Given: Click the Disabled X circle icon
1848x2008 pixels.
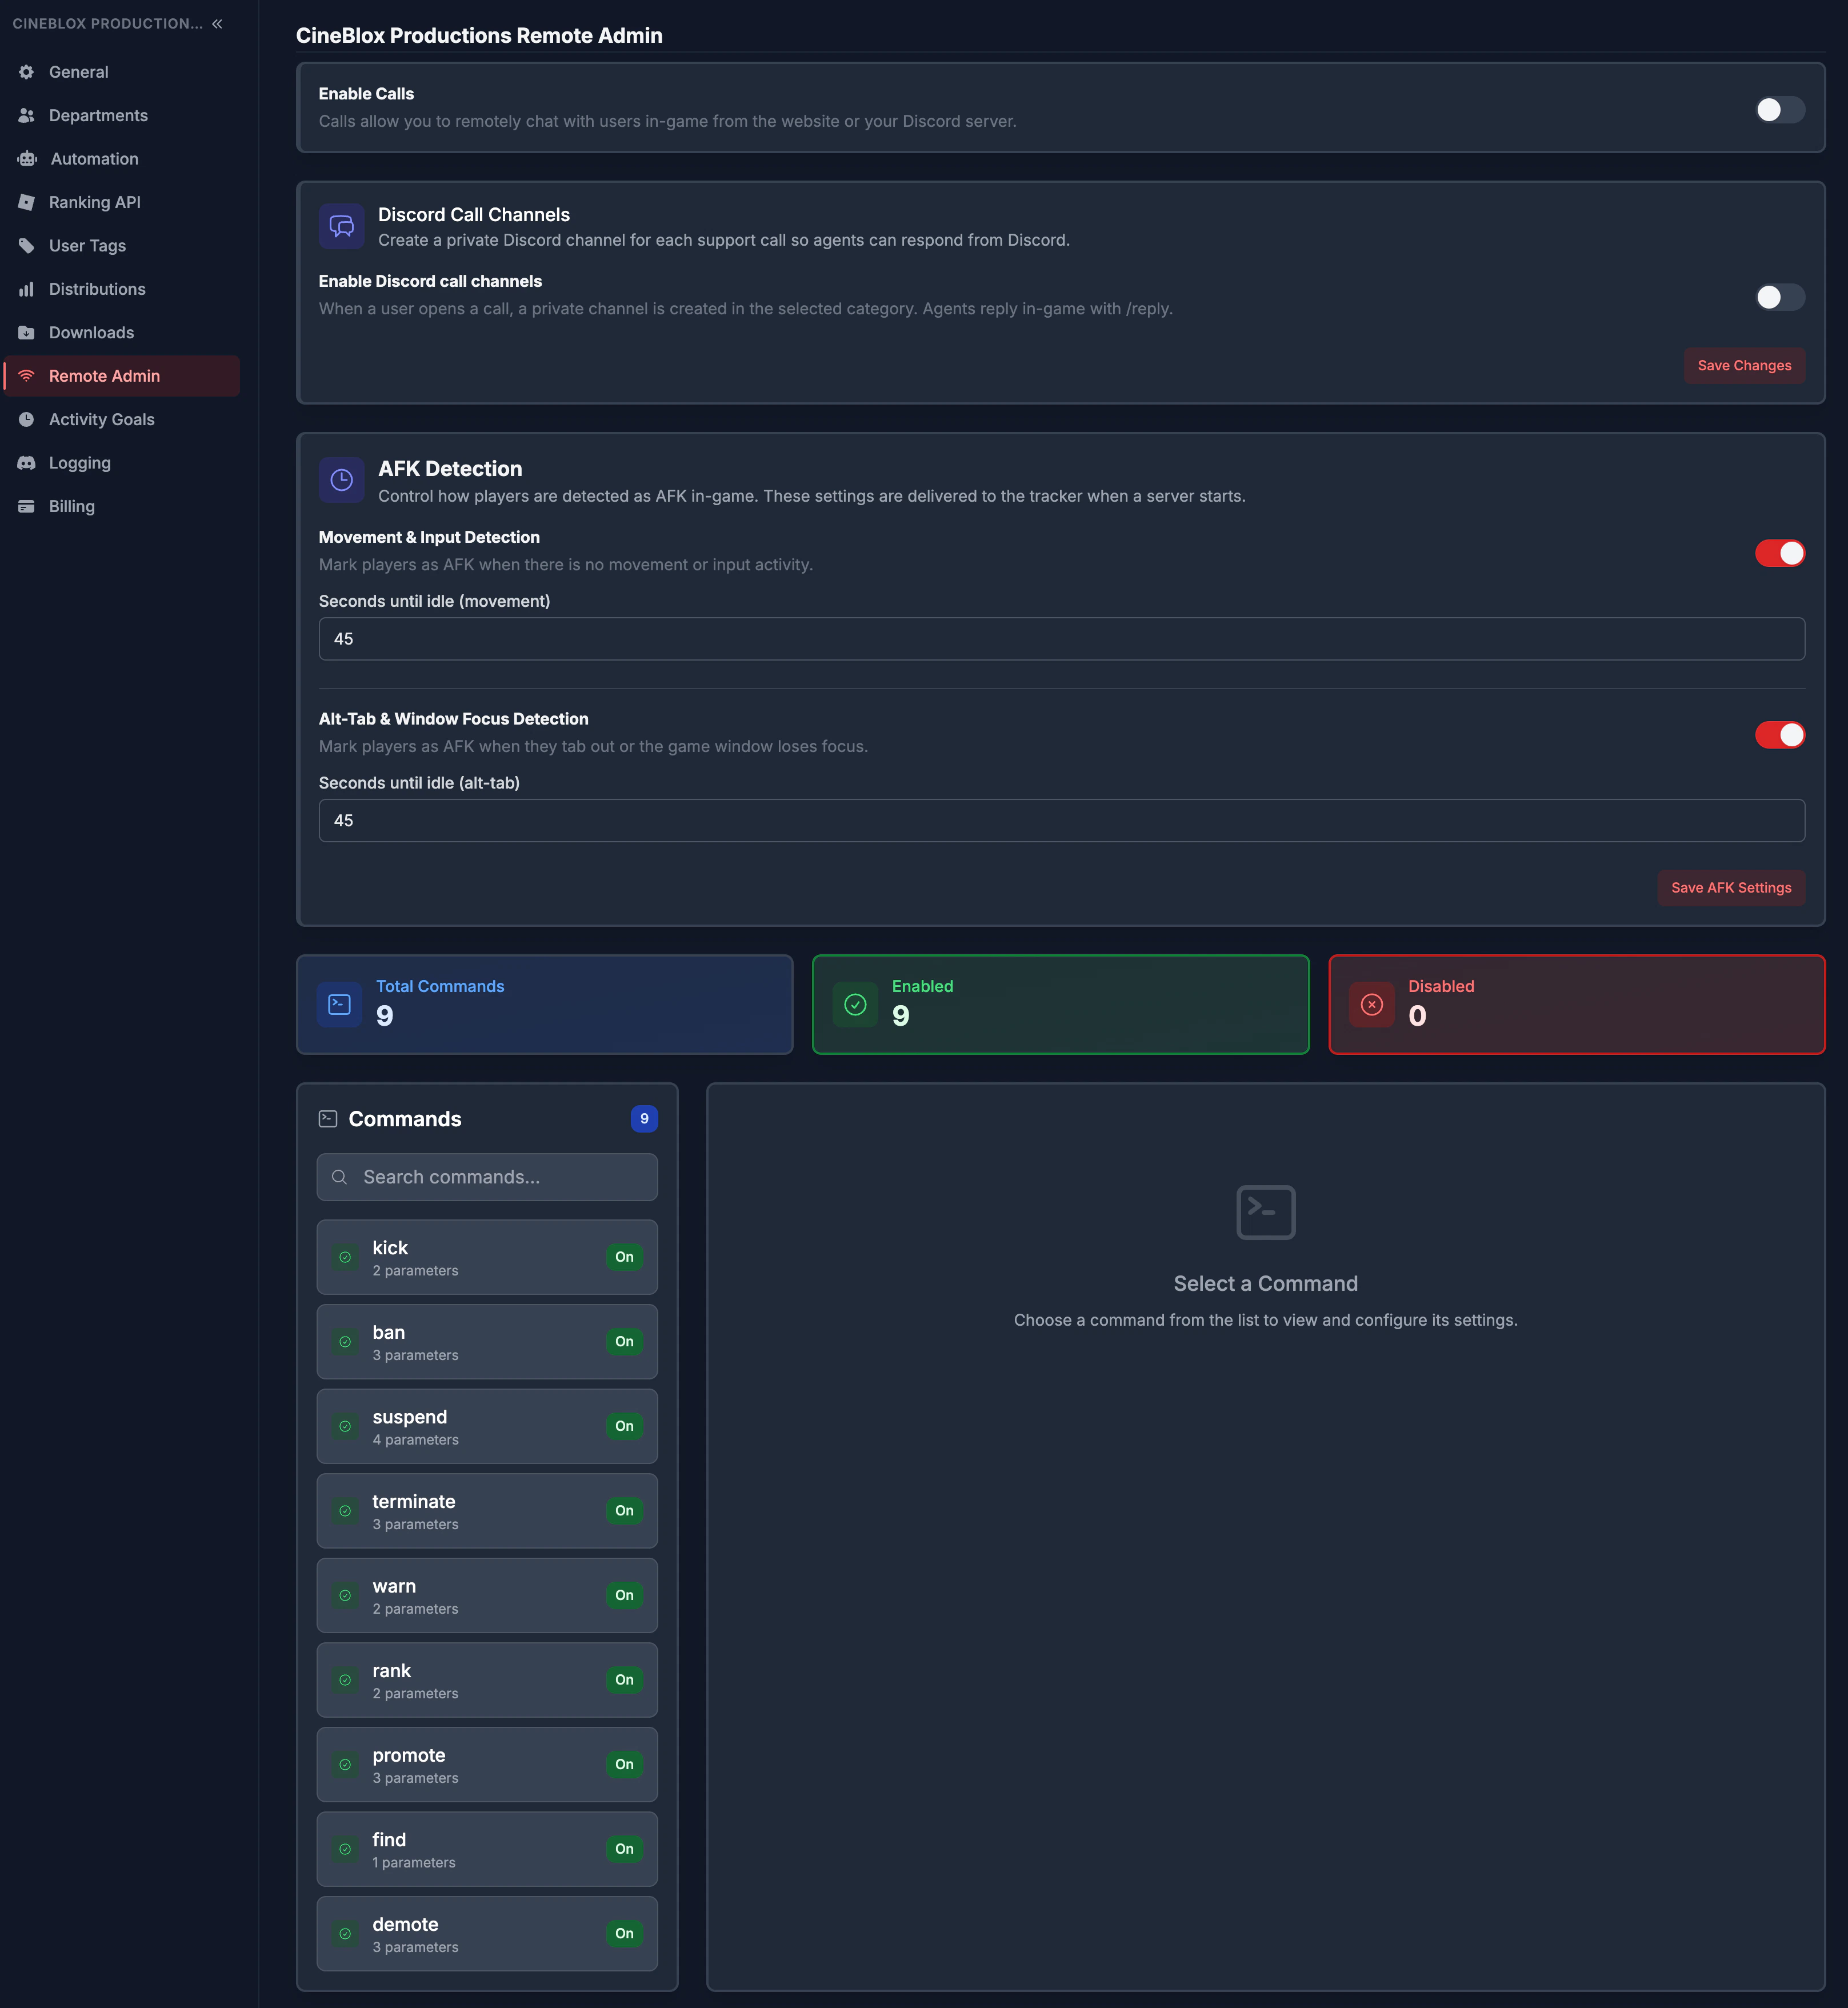Looking at the screenshot, I should coord(1372,1005).
